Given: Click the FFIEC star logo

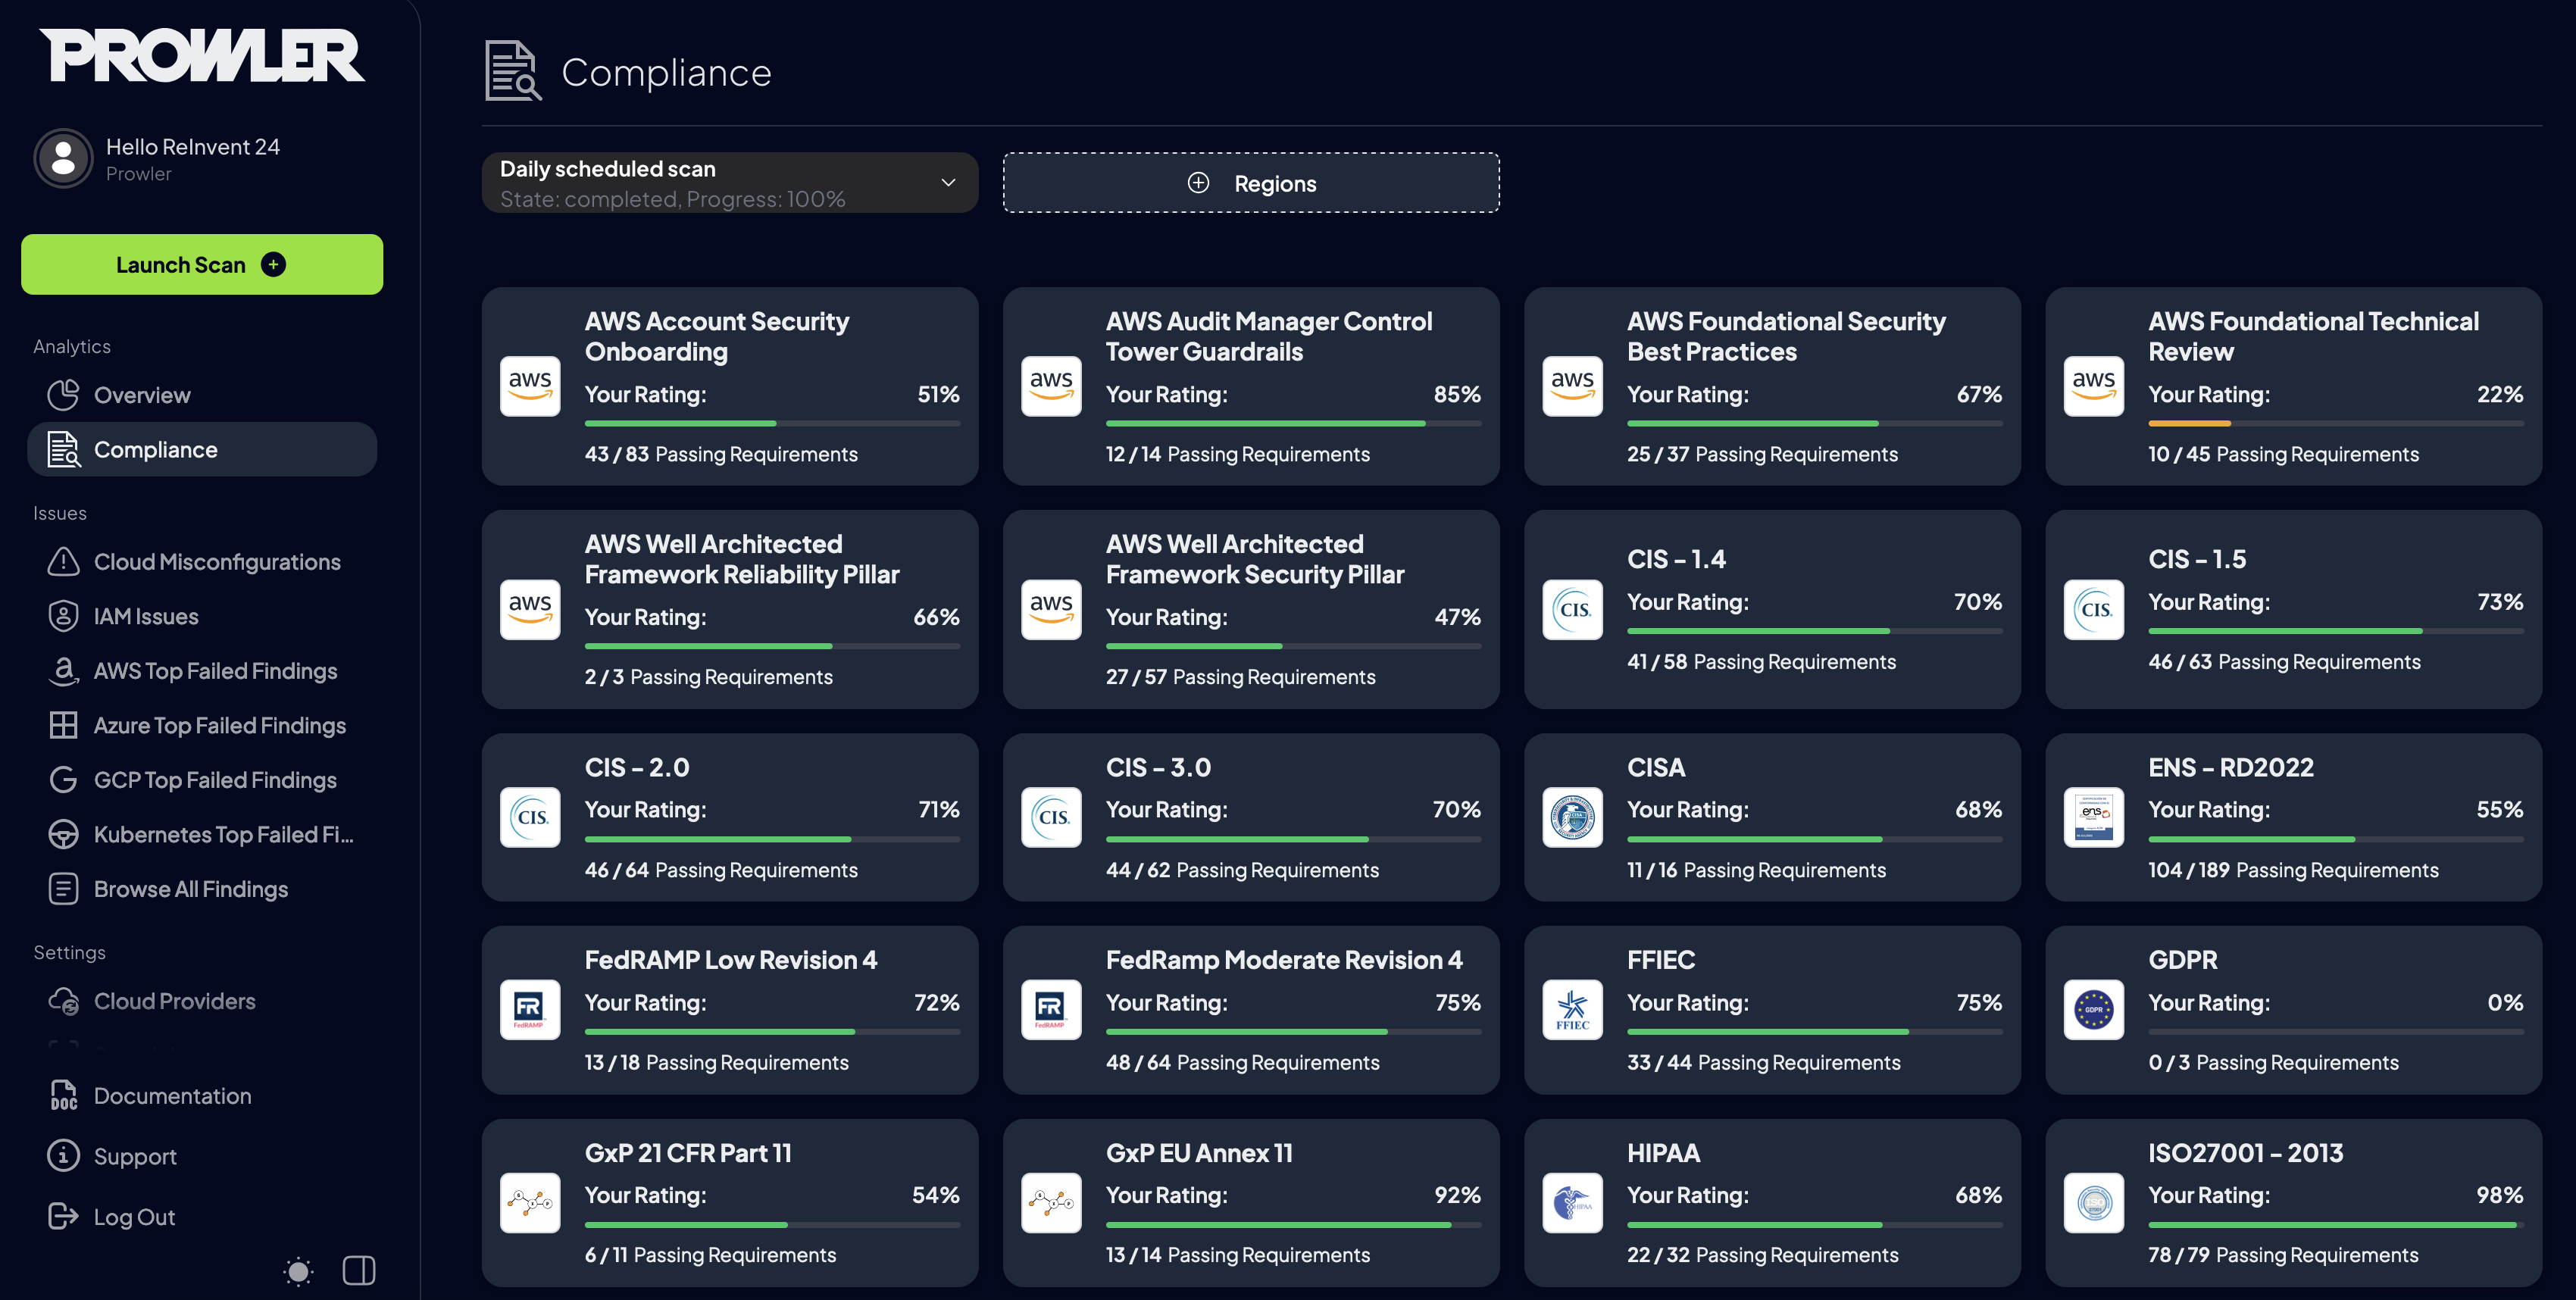Looking at the screenshot, I should click(1572, 1010).
